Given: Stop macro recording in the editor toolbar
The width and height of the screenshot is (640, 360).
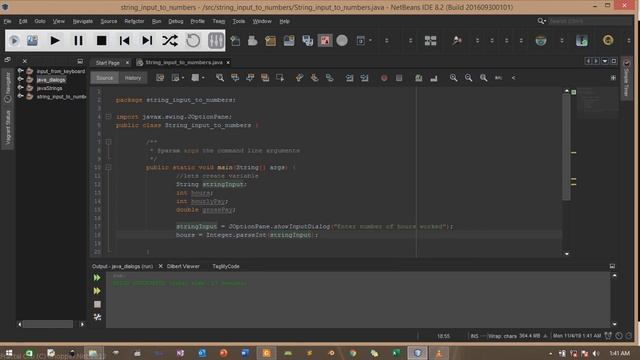Looking at the screenshot, I should (399, 78).
